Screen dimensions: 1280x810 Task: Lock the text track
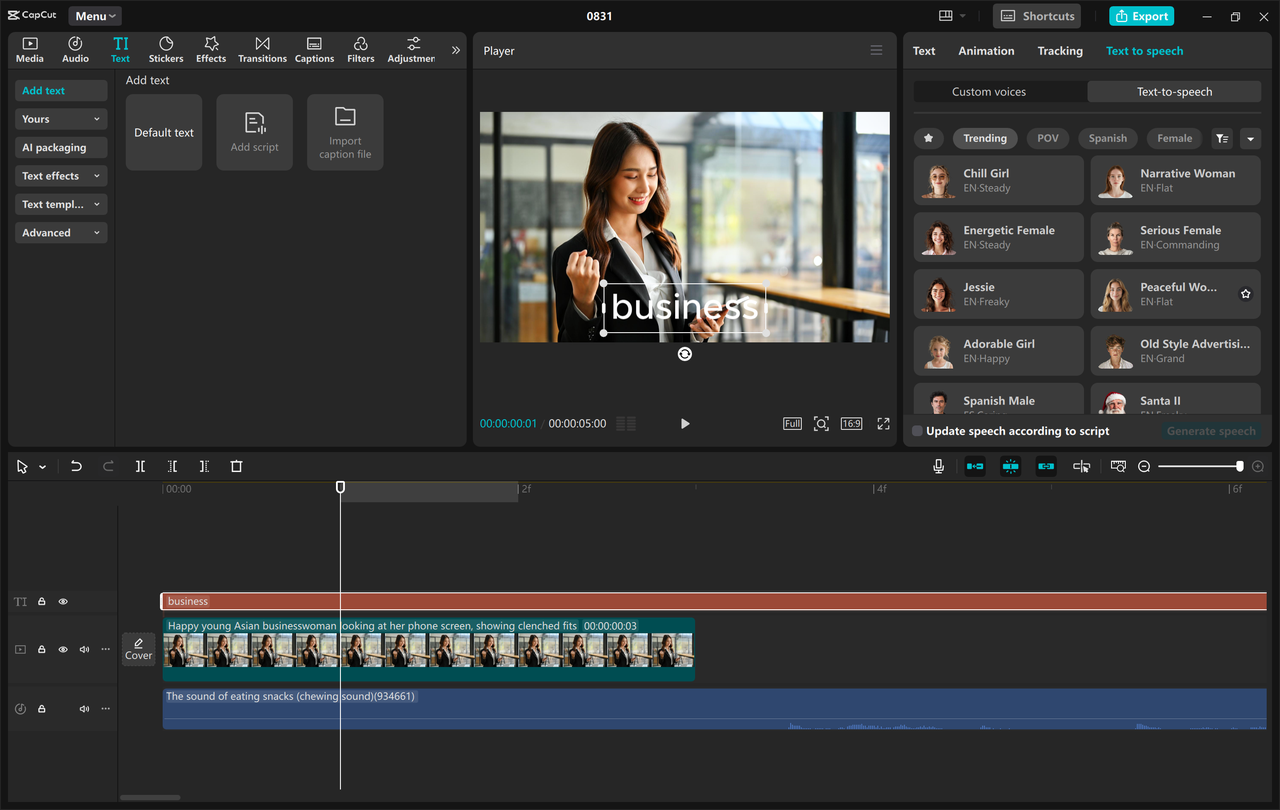[41, 601]
